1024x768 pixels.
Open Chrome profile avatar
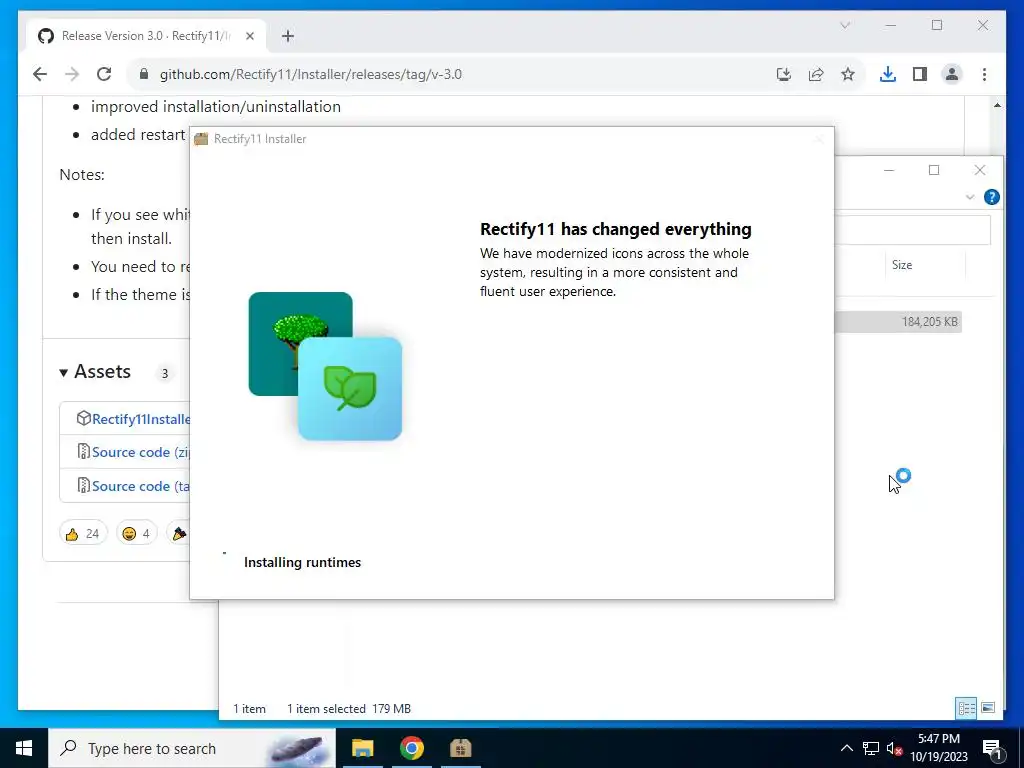[x=952, y=74]
